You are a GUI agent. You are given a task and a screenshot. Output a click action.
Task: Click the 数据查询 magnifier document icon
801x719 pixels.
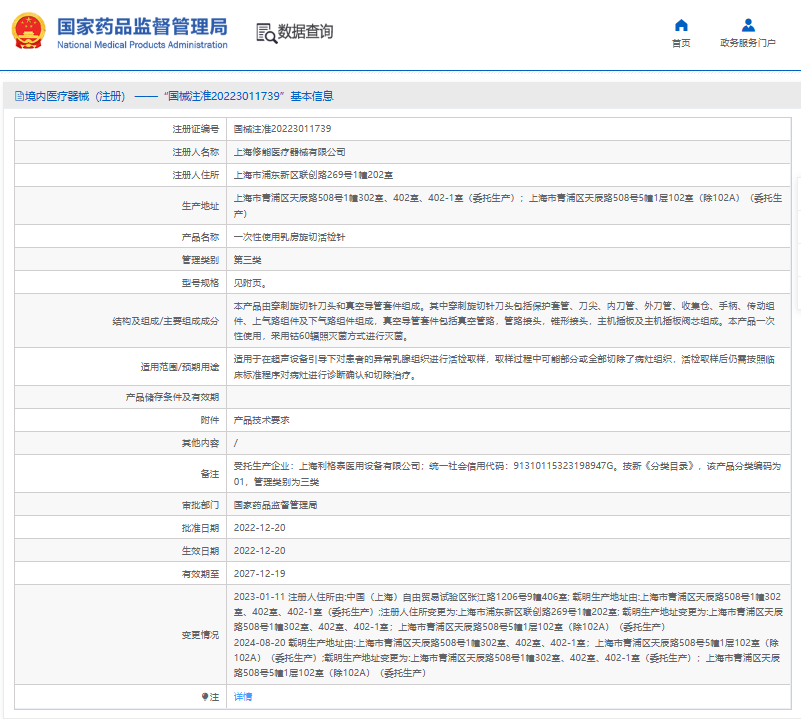click(266, 32)
